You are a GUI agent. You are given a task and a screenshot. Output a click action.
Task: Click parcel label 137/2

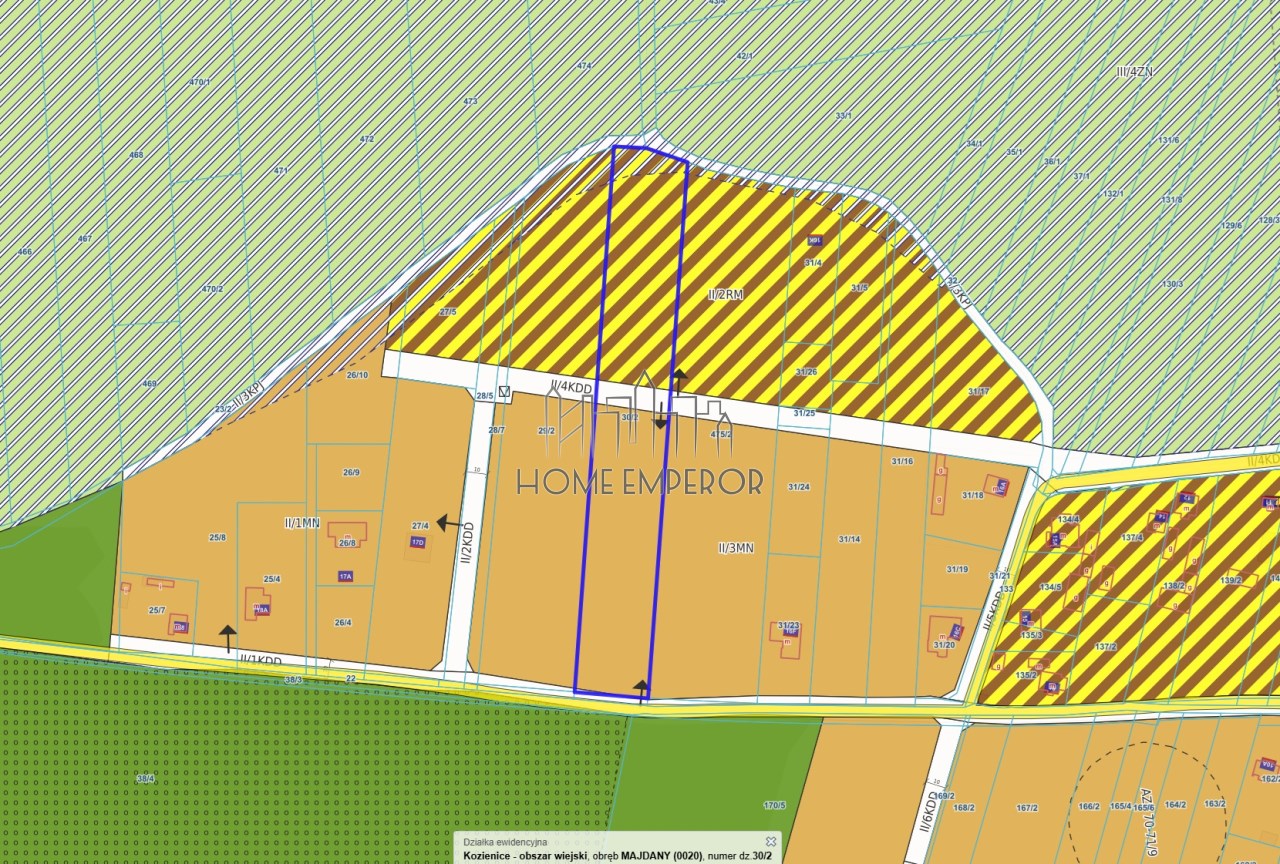1105,647
